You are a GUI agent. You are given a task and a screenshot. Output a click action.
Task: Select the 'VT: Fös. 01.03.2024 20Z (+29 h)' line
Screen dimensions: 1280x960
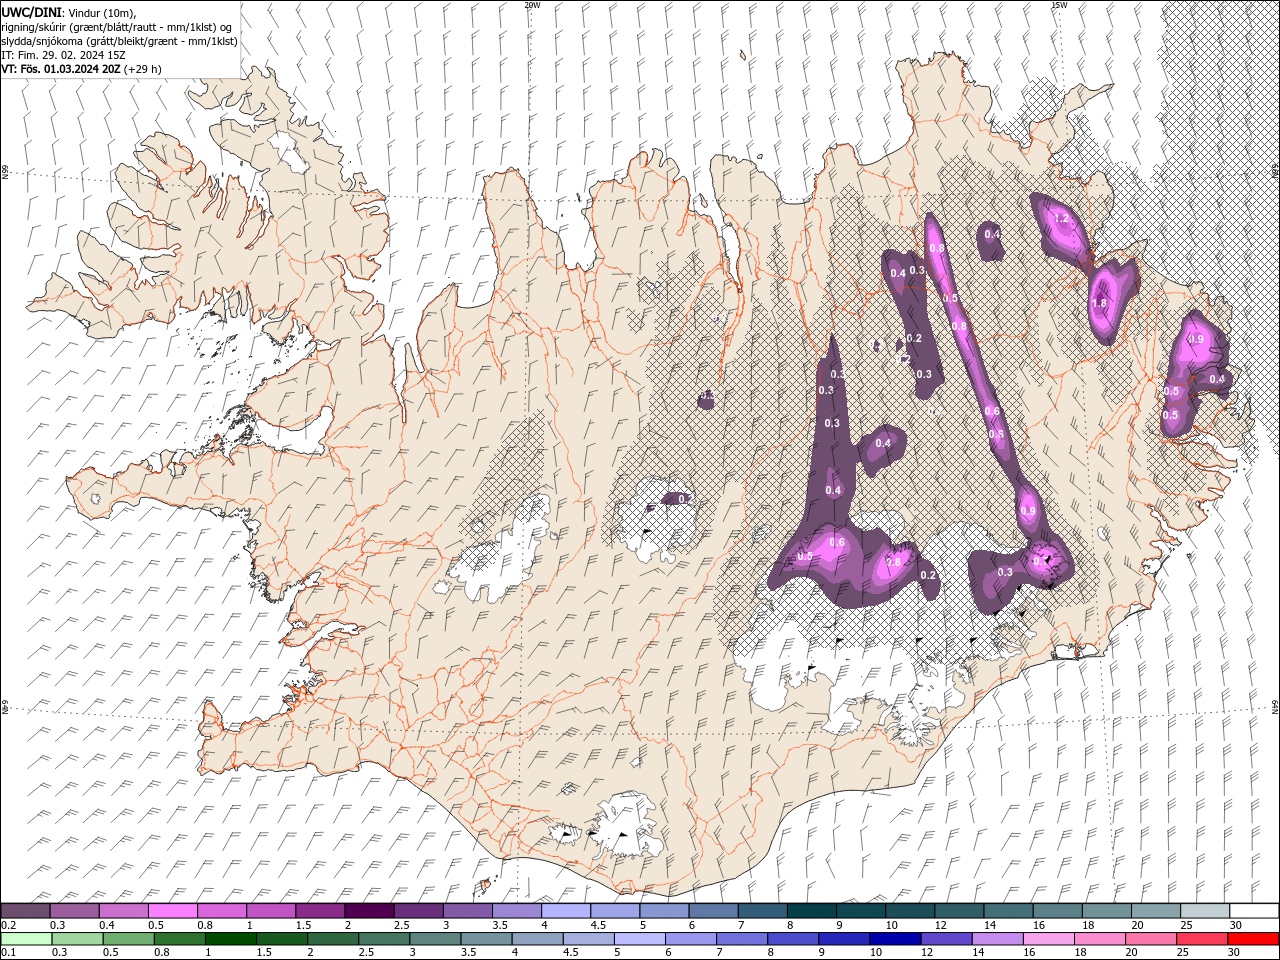tap(82, 69)
